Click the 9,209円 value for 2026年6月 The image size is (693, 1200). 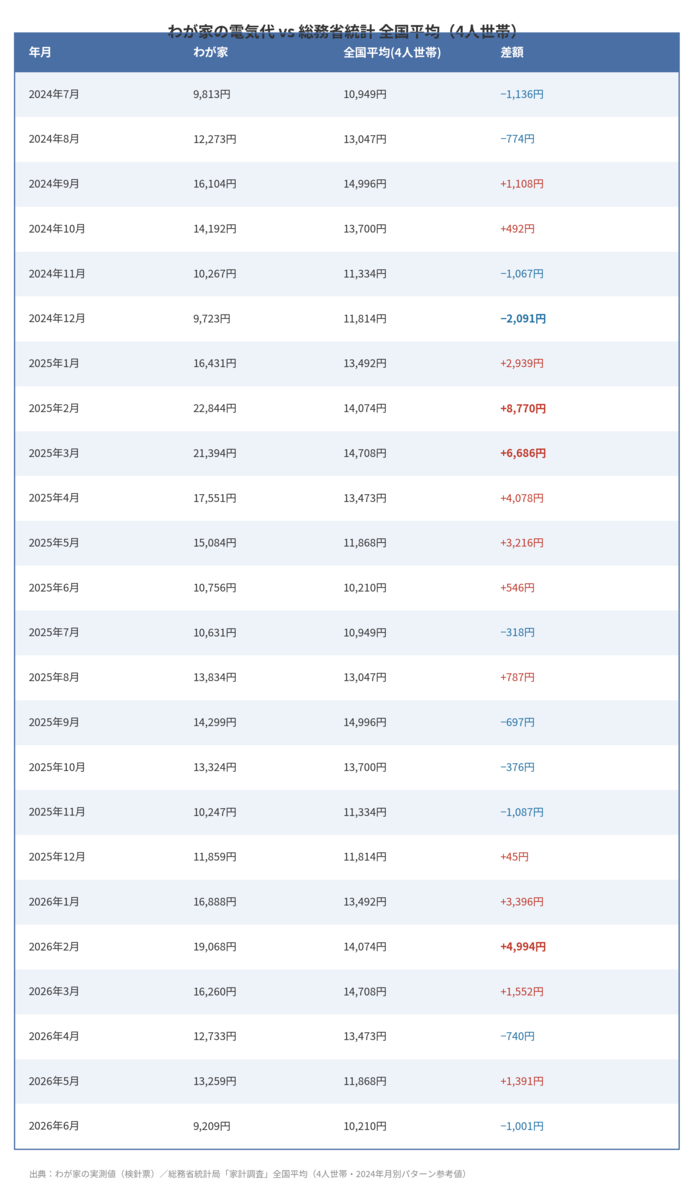point(212,1126)
